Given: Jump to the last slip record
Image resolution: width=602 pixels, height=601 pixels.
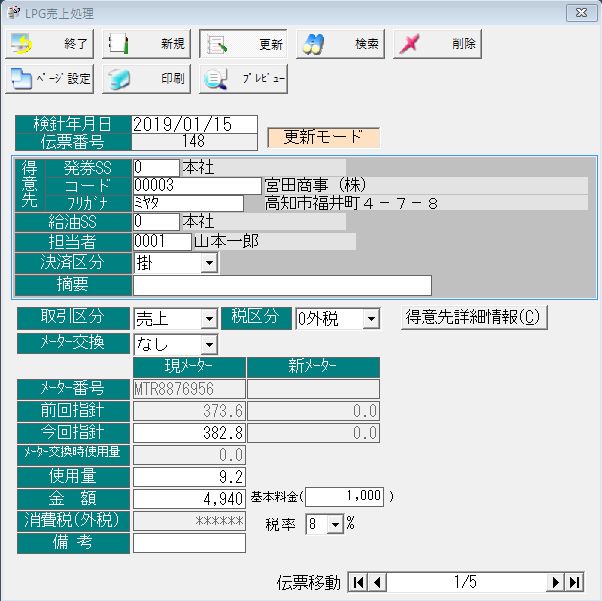Looking at the screenshot, I should [574, 582].
